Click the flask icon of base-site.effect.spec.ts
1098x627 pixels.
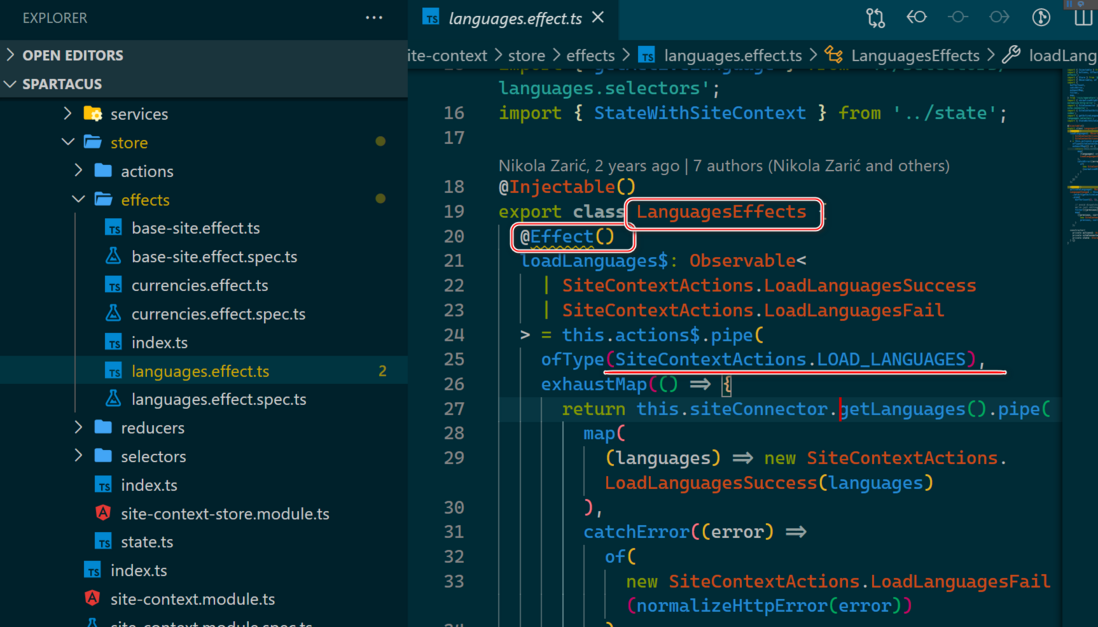(113, 256)
